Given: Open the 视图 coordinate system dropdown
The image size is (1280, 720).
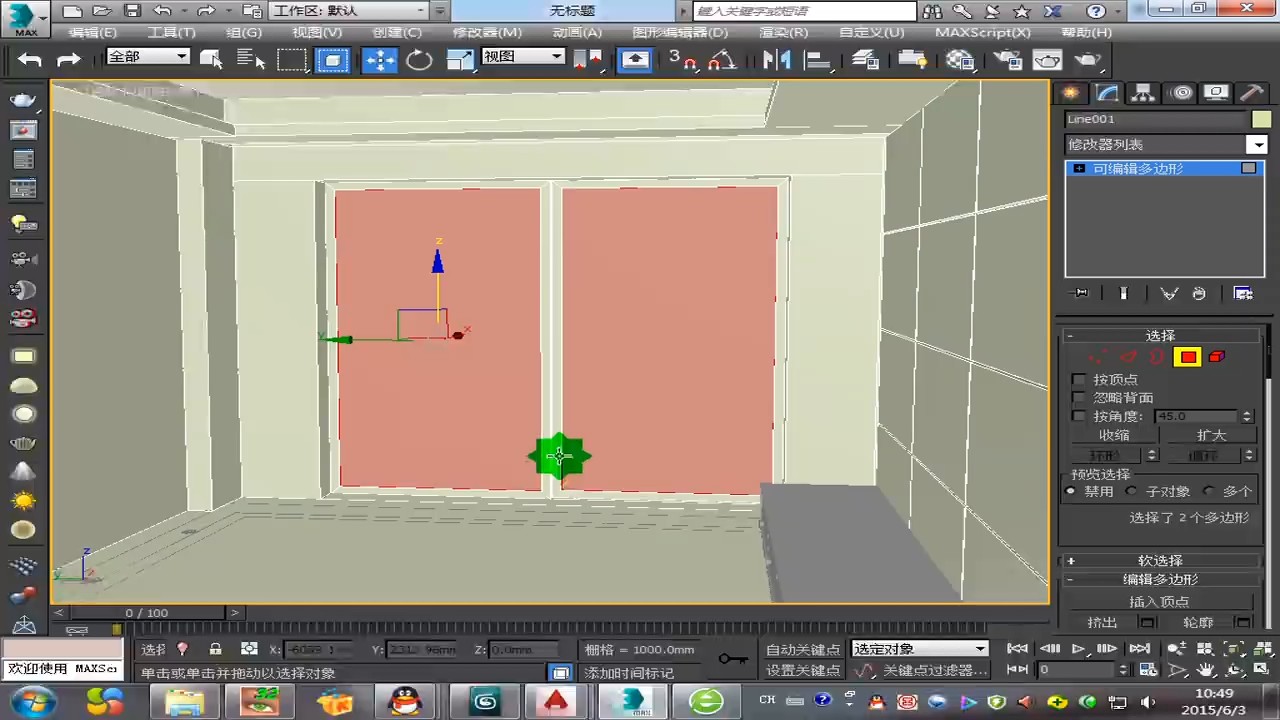Looking at the screenshot, I should (524, 57).
